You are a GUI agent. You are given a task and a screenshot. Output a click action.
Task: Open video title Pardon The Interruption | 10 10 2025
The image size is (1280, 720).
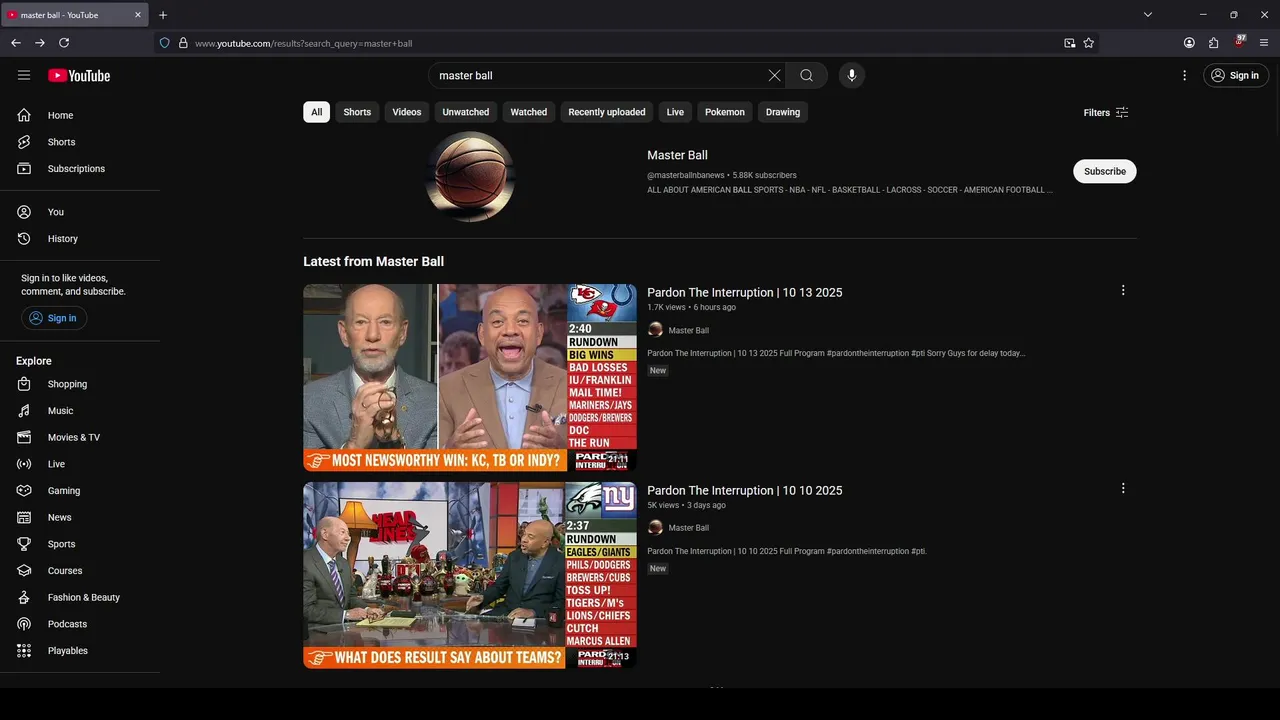[745, 490]
